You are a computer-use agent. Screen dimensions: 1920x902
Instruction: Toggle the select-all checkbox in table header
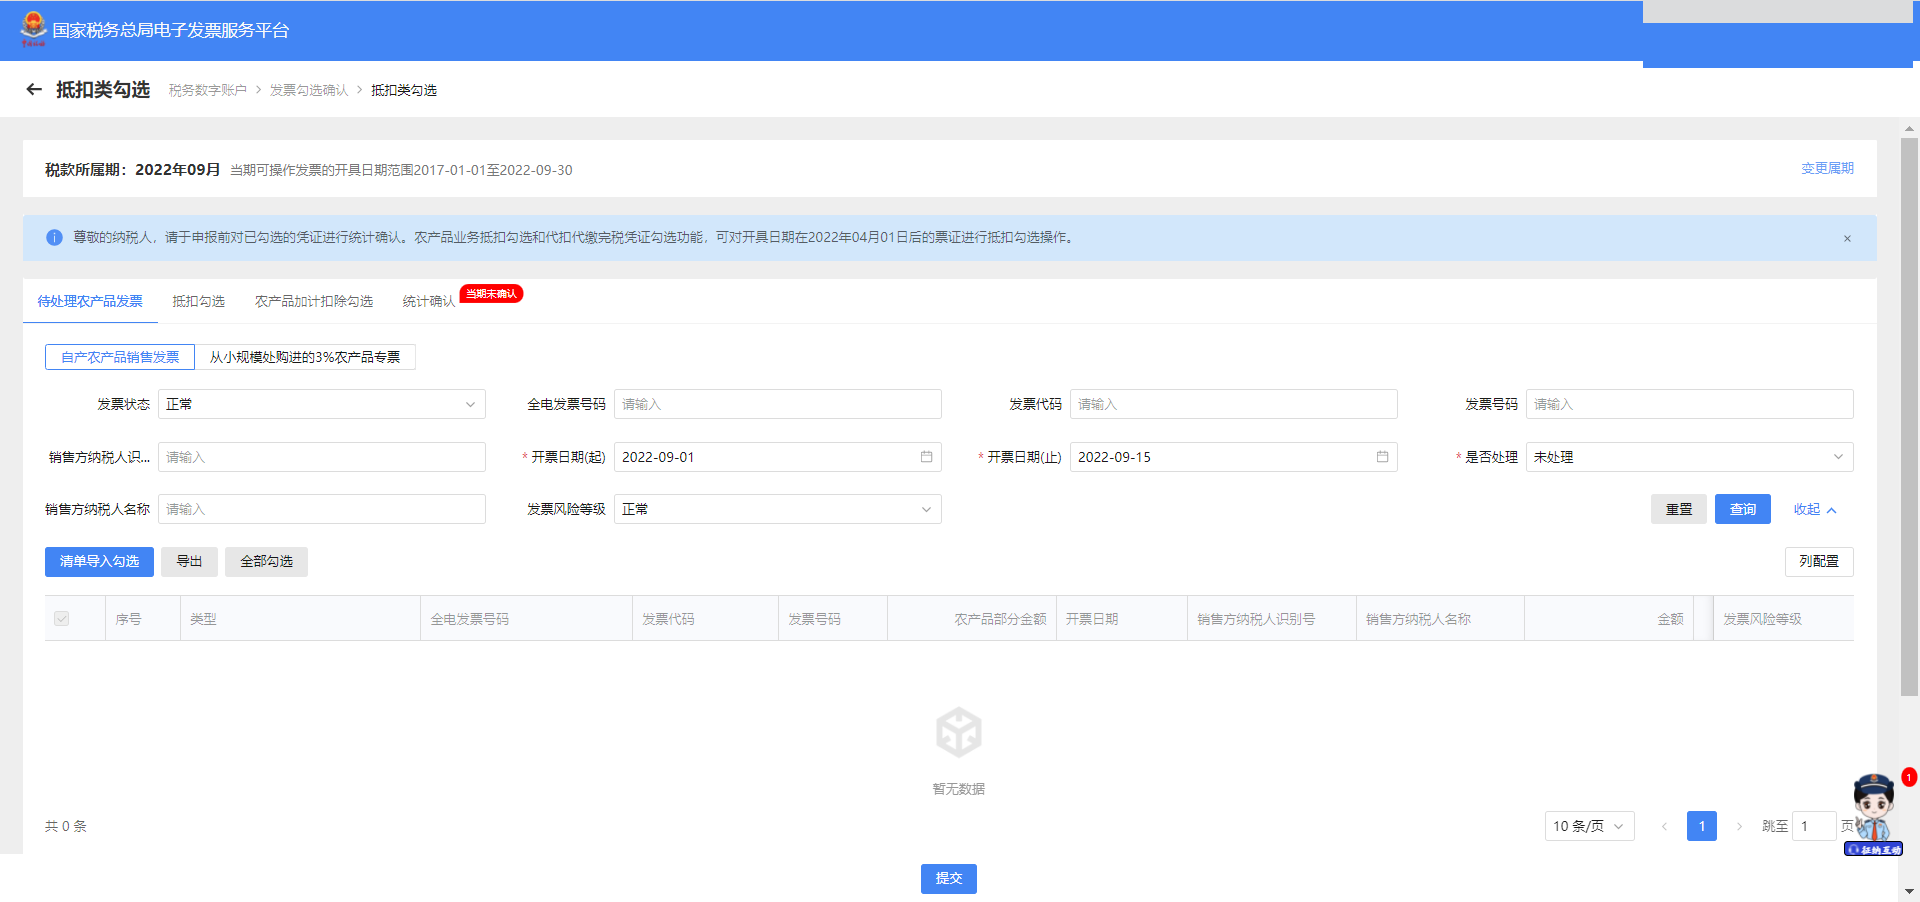(x=62, y=619)
